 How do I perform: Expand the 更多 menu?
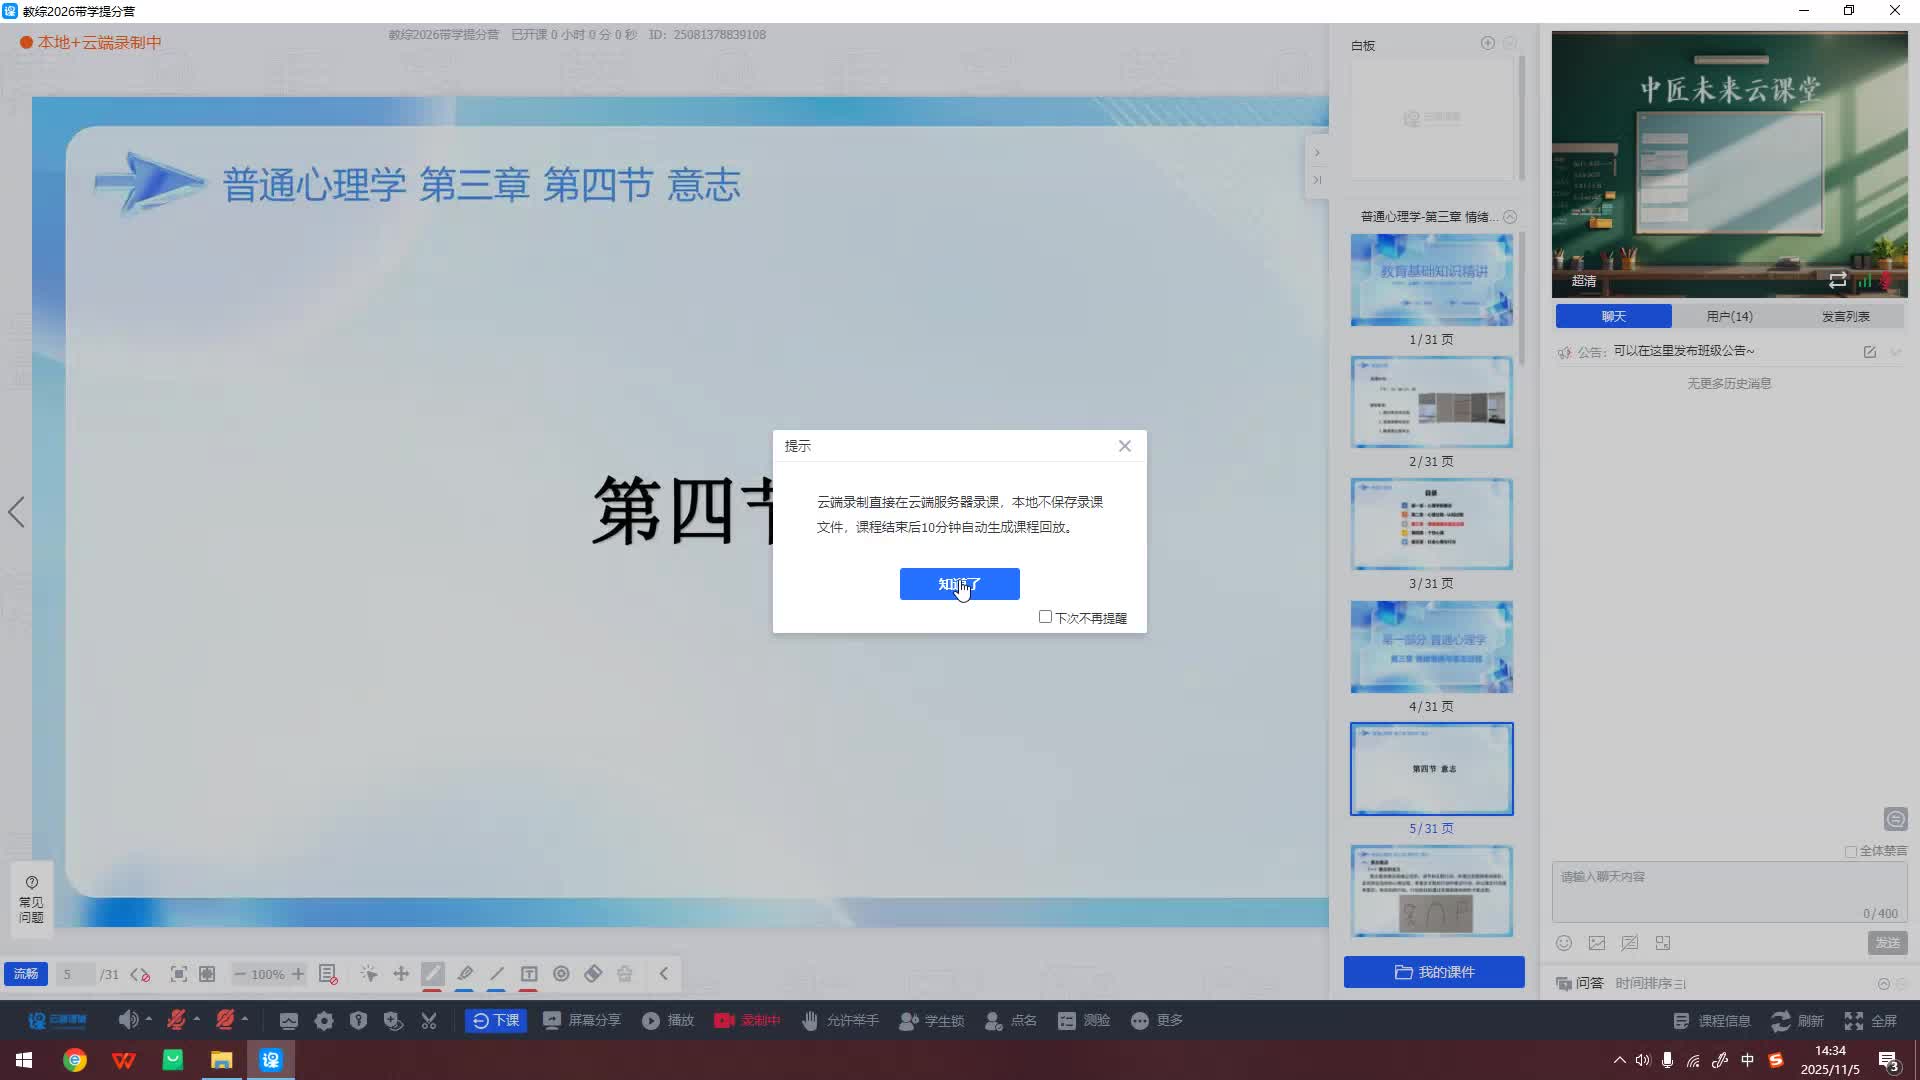[x=1156, y=1020]
